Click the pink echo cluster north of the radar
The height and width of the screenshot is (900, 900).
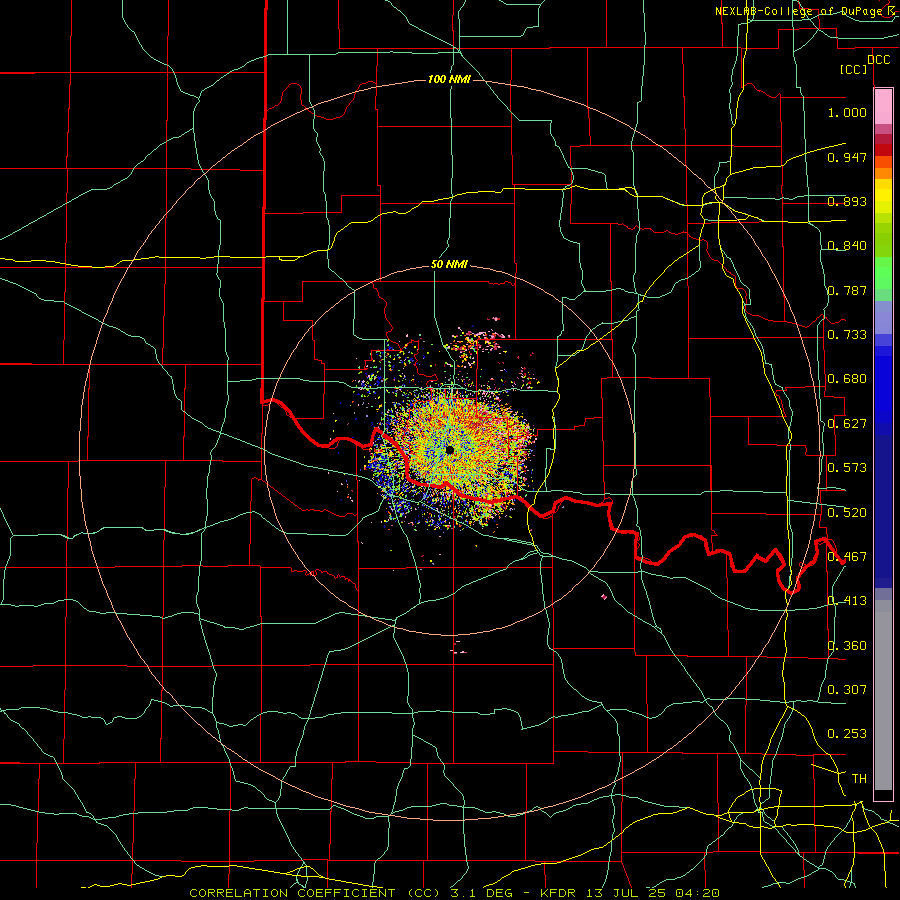pyautogui.click(x=476, y=341)
